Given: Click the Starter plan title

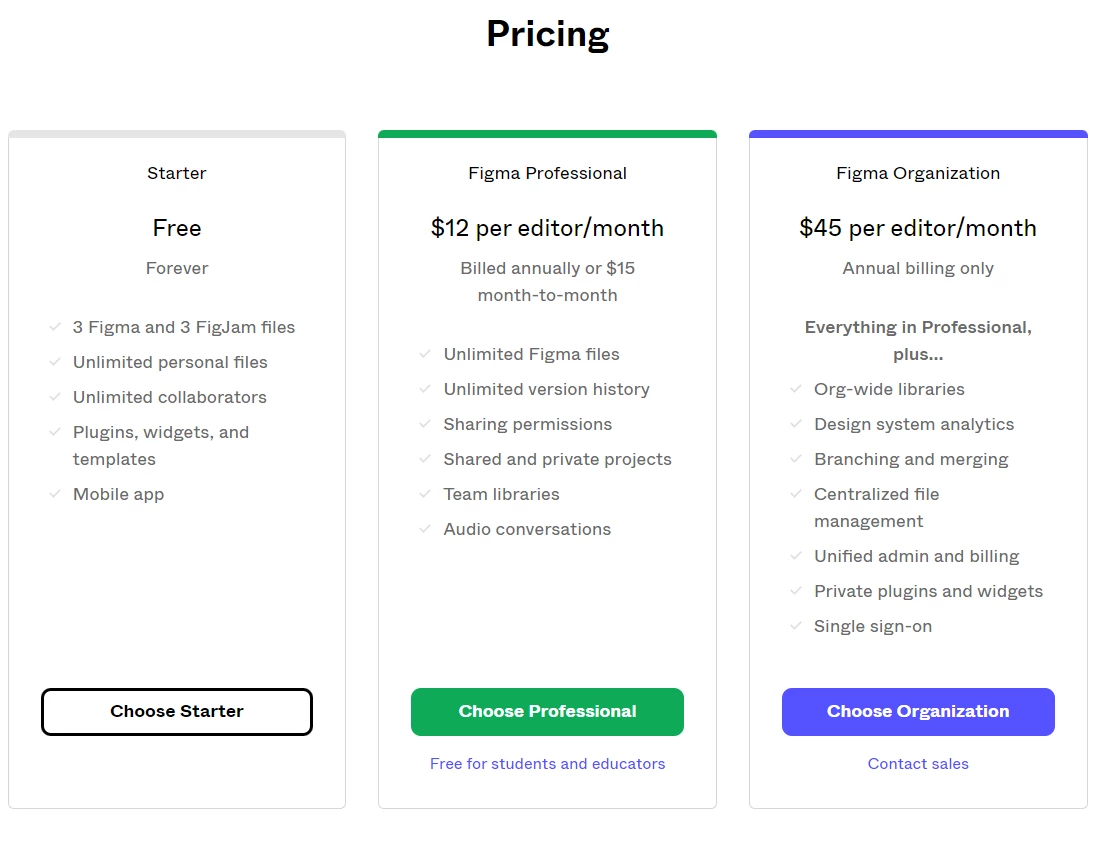Looking at the screenshot, I should click(177, 173).
